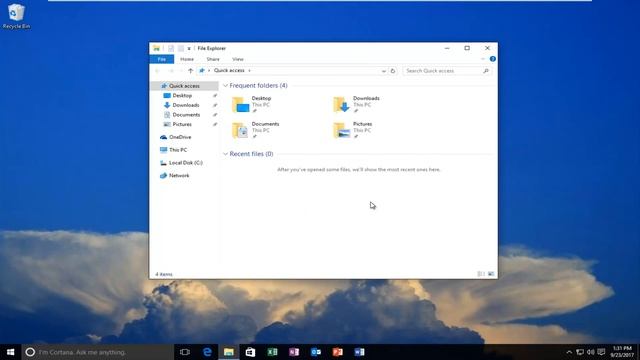Switch to the Home ribbon tab
The width and height of the screenshot is (640, 360).
coord(187,59)
